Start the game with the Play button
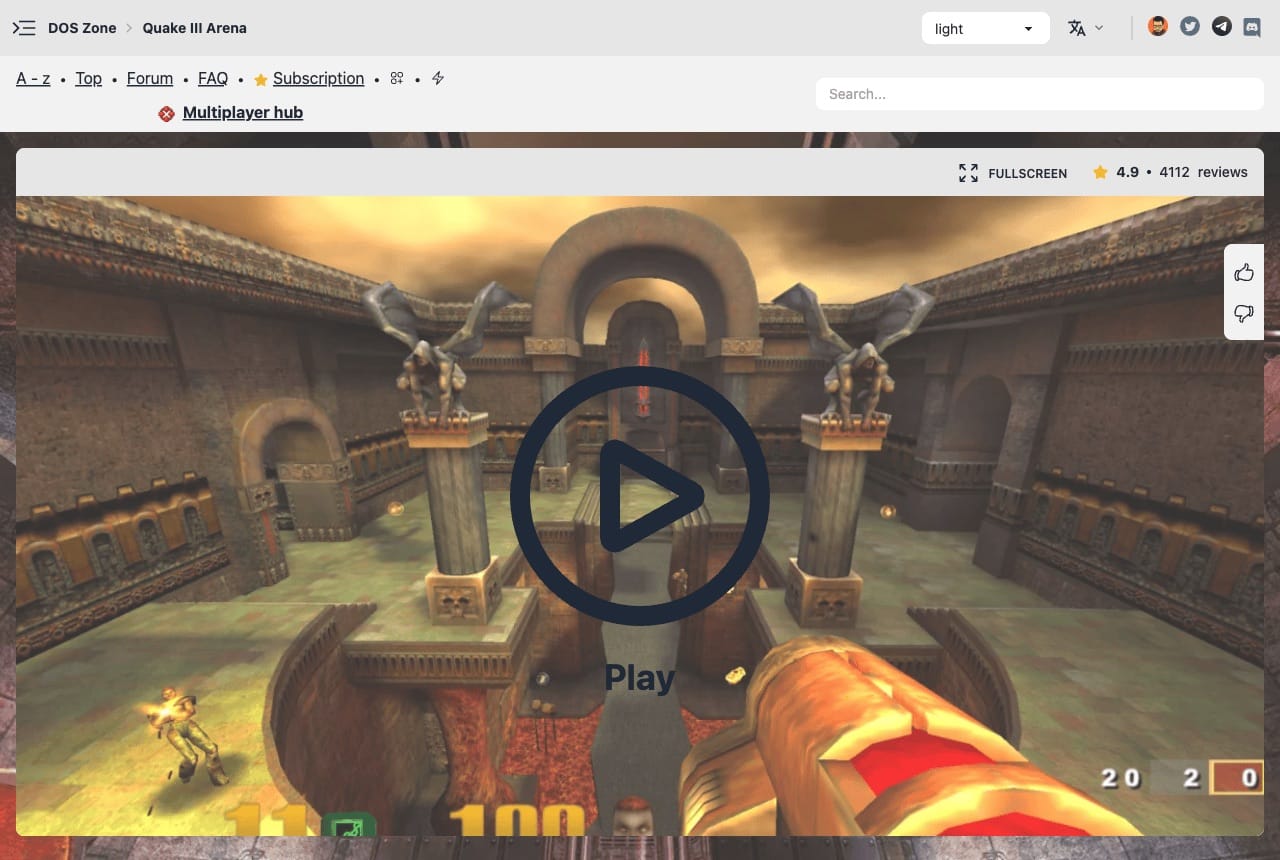 (x=640, y=496)
